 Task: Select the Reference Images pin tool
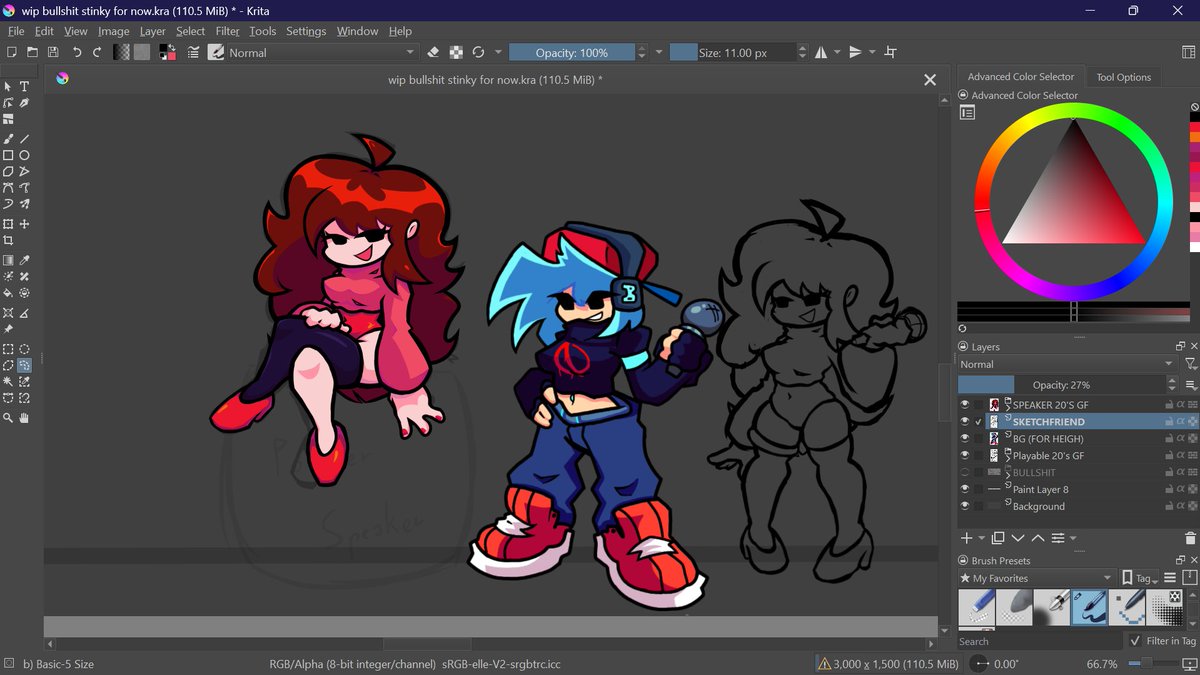(x=8, y=329)
